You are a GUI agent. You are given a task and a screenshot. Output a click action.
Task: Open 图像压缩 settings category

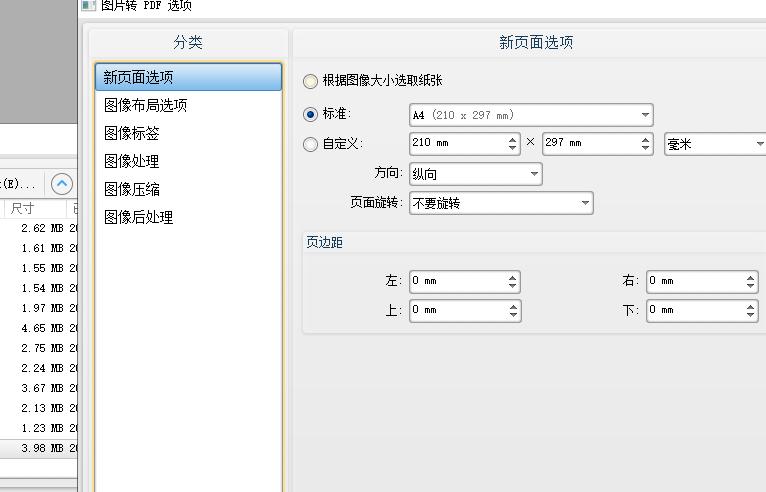coord(132,189)
